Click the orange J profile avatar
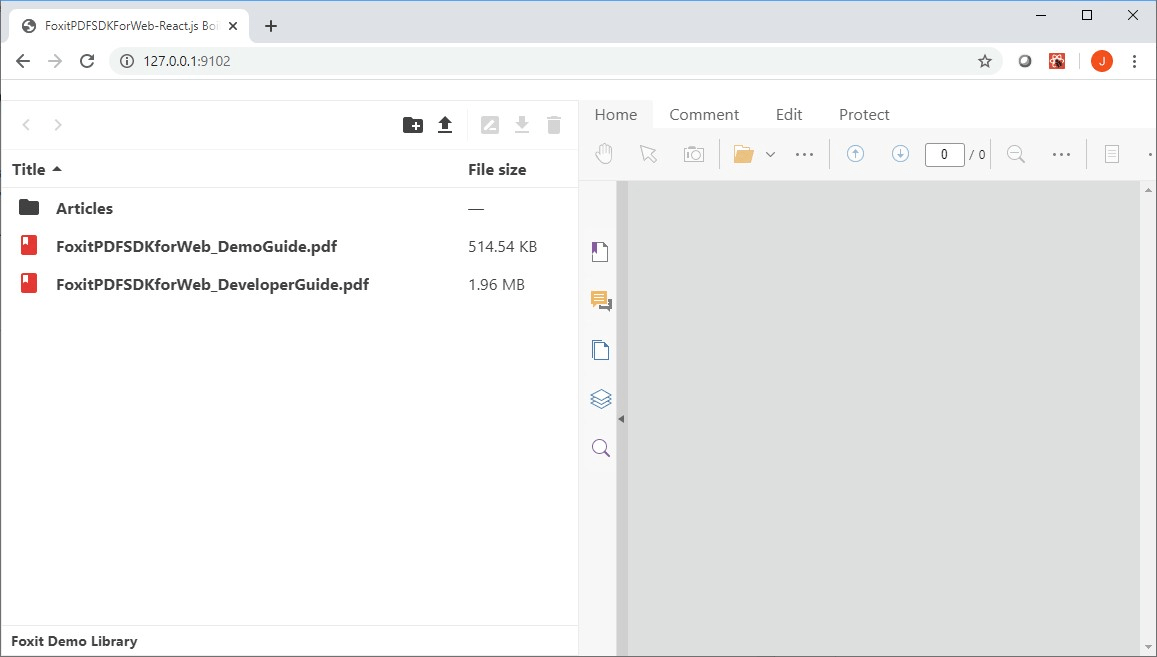The width and height of the screenshot is (1157, 657). 1102,61
